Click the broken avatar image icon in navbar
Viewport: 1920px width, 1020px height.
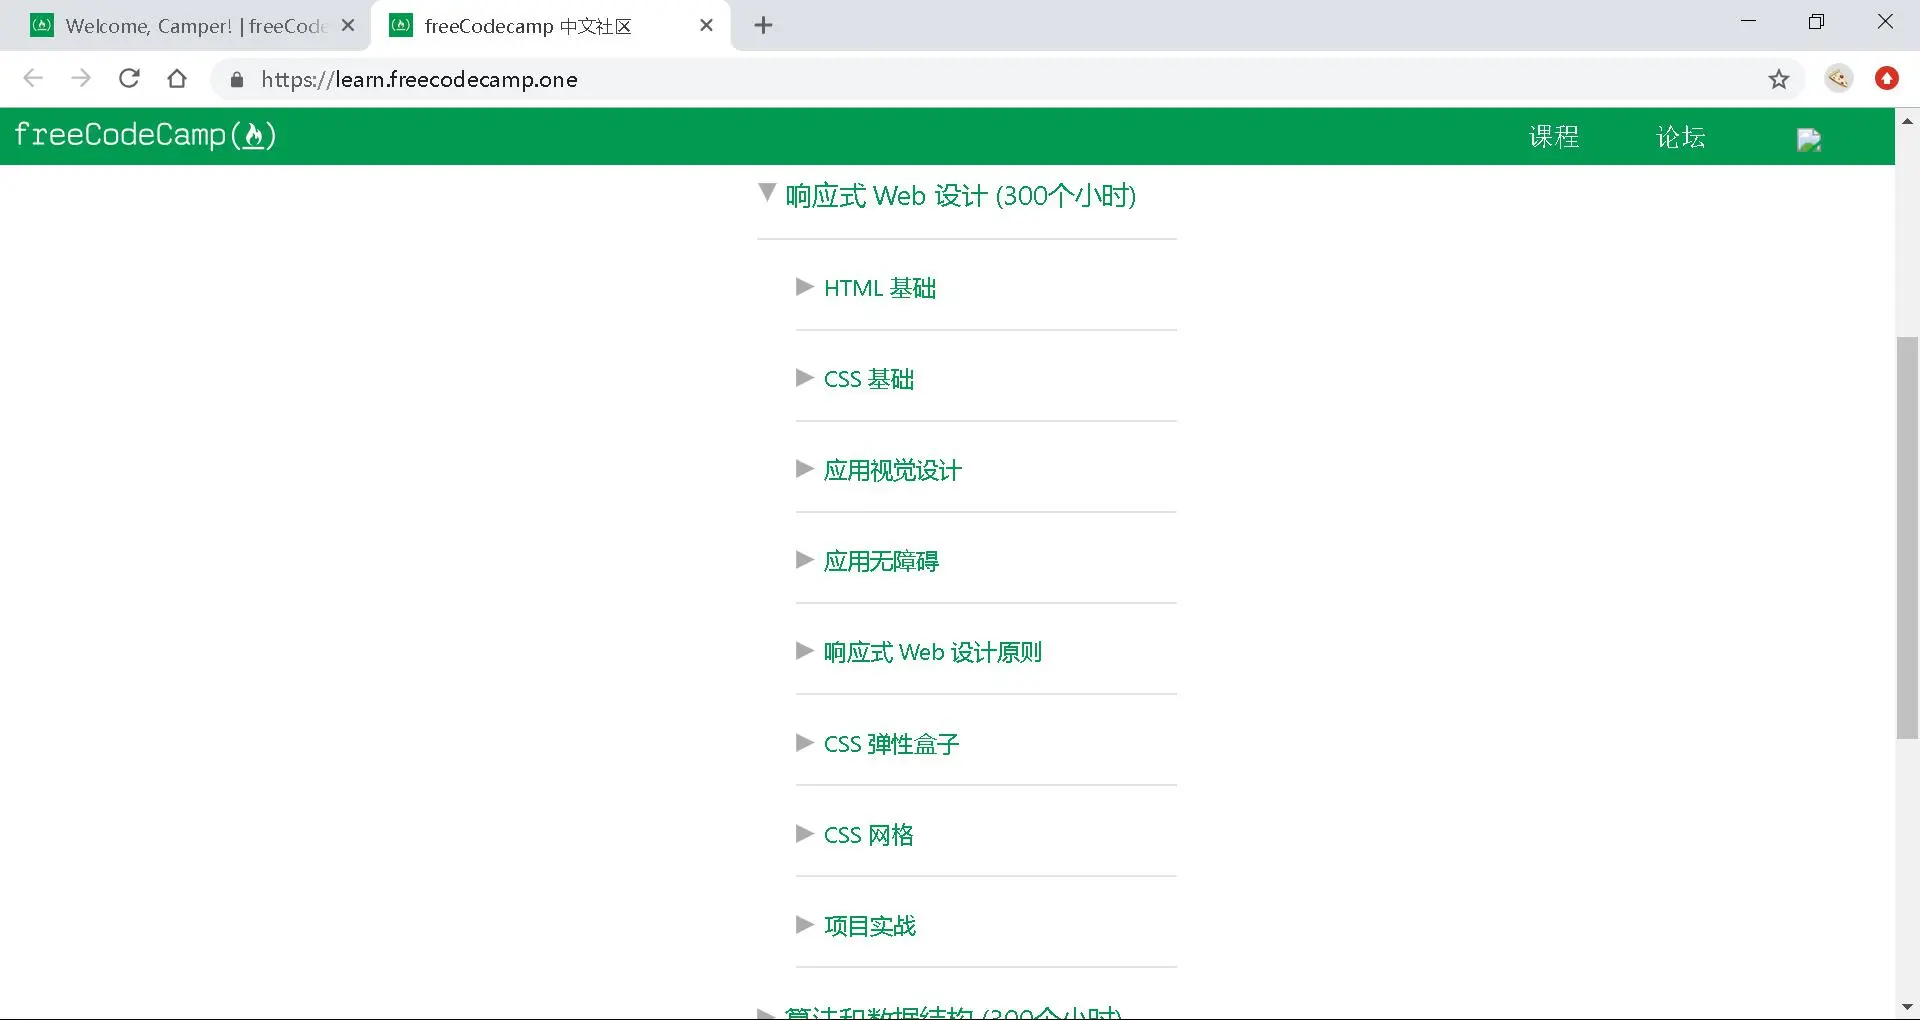pos(1808,139)
